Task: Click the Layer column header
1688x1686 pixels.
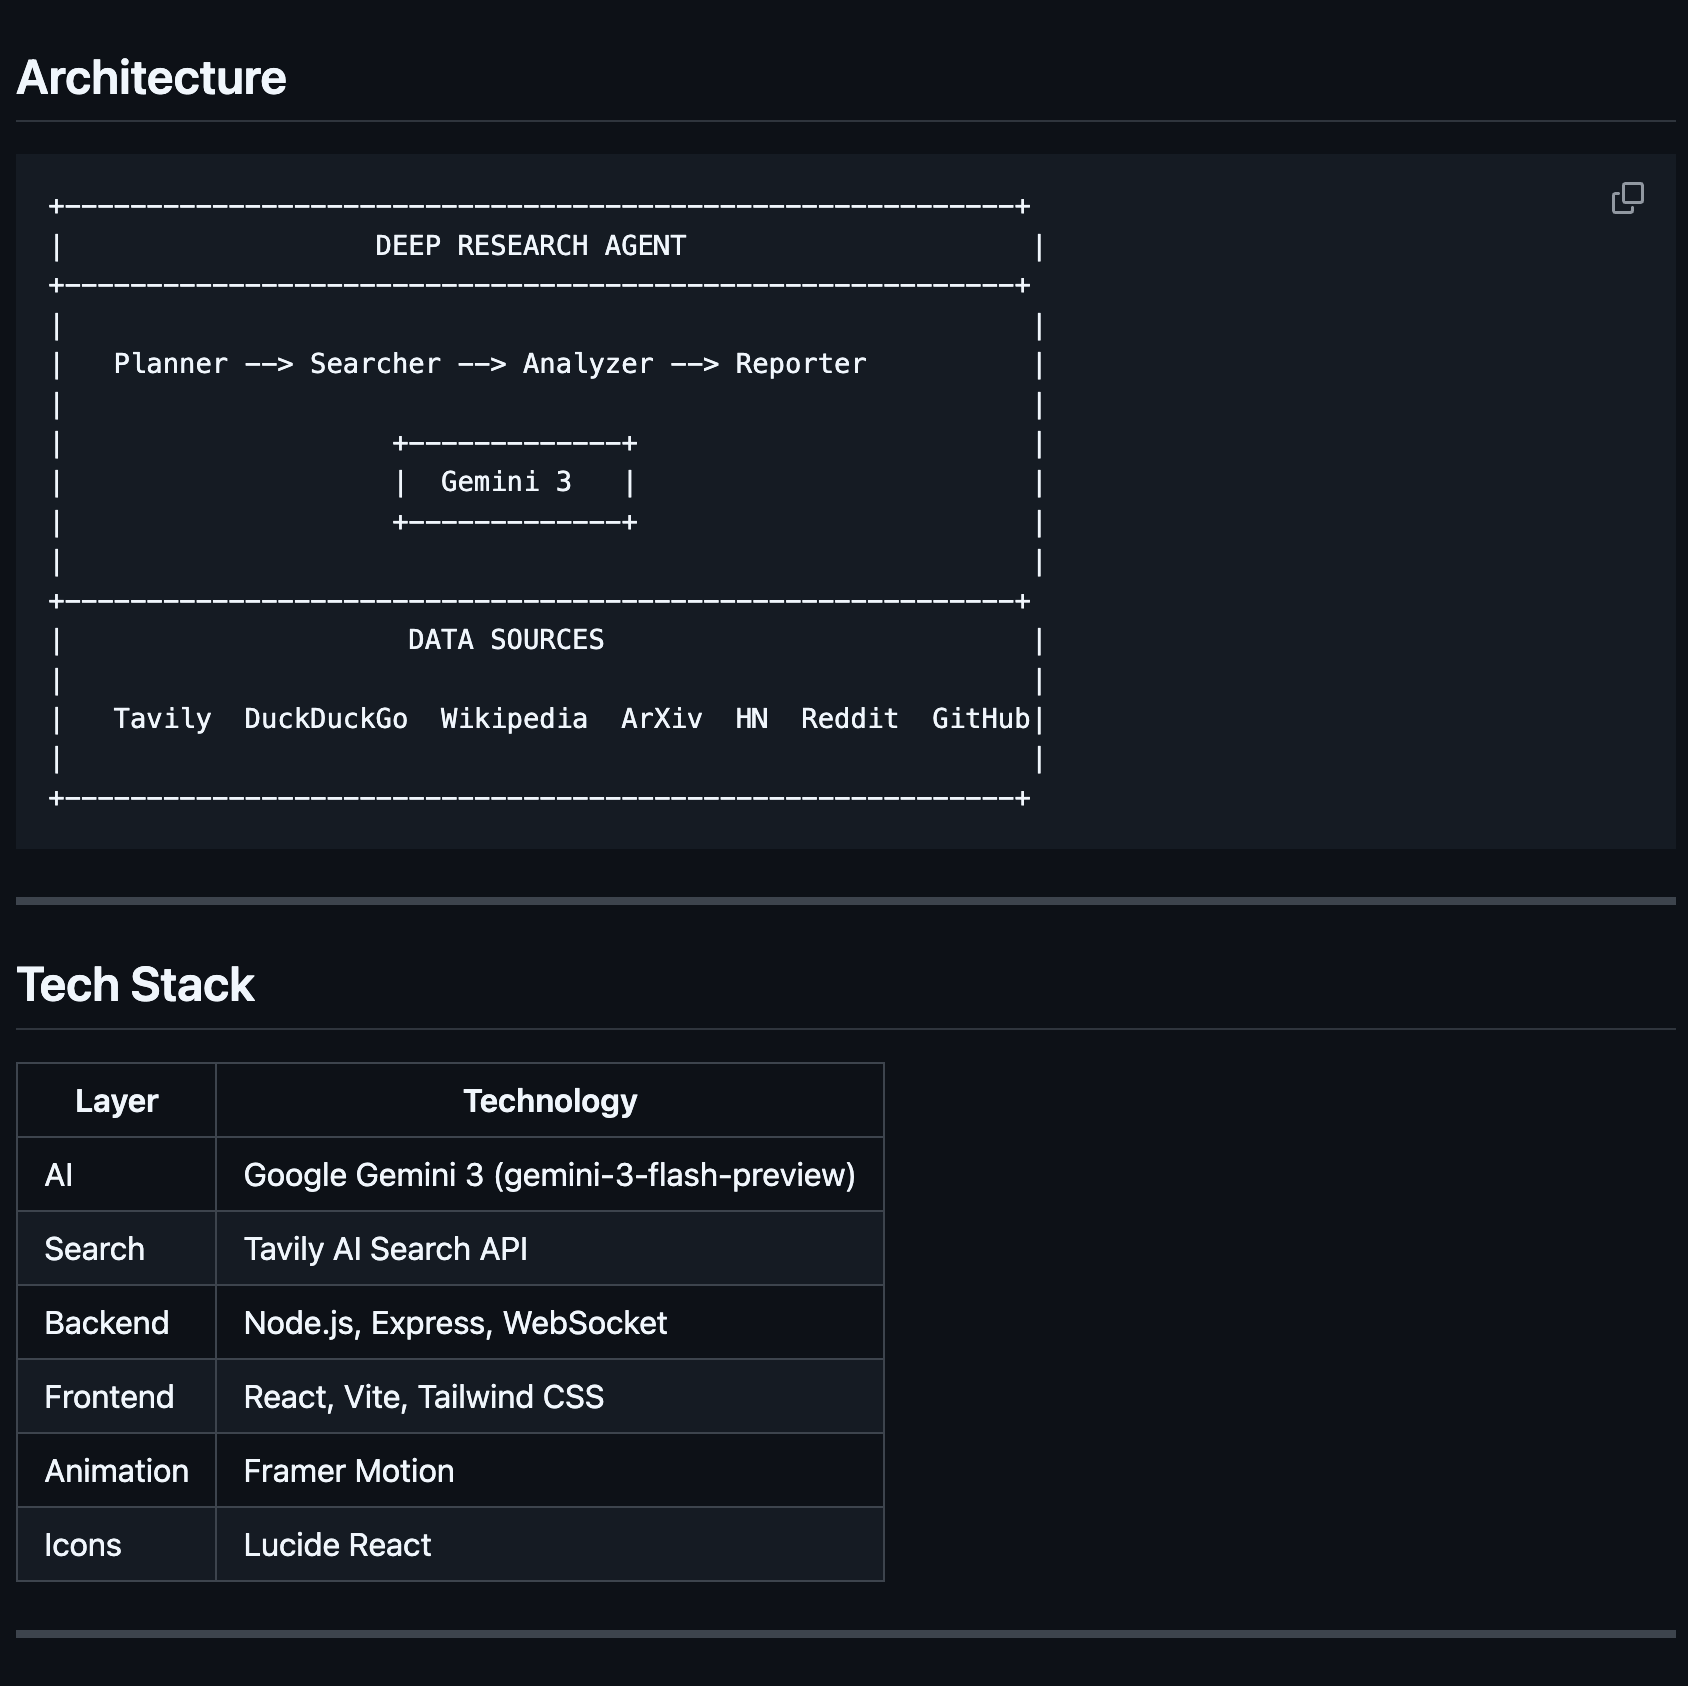Action: 116,1101
